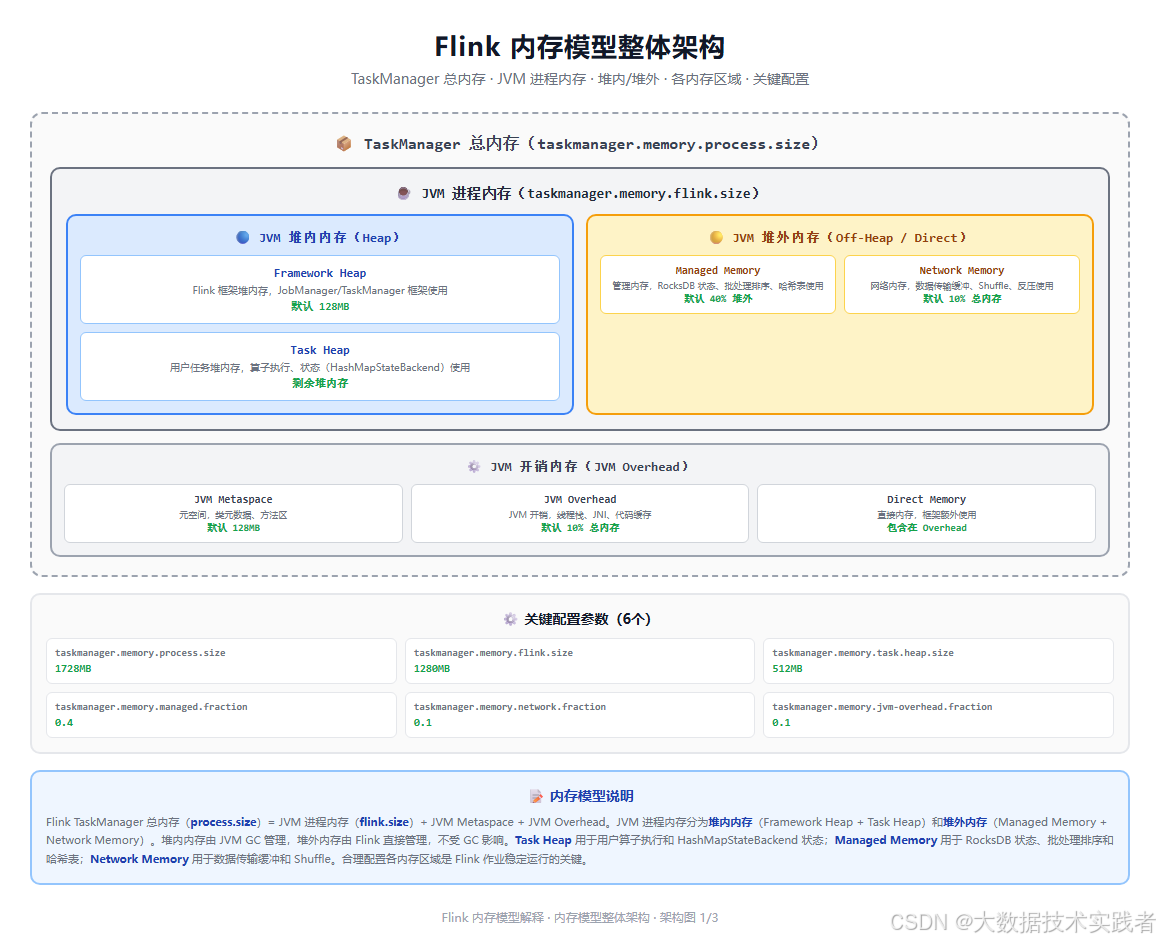The image size is (1160, 942).
Task: Click the JVM 堆内内存 (Heap) heading
Action: [x=329, y=238]
